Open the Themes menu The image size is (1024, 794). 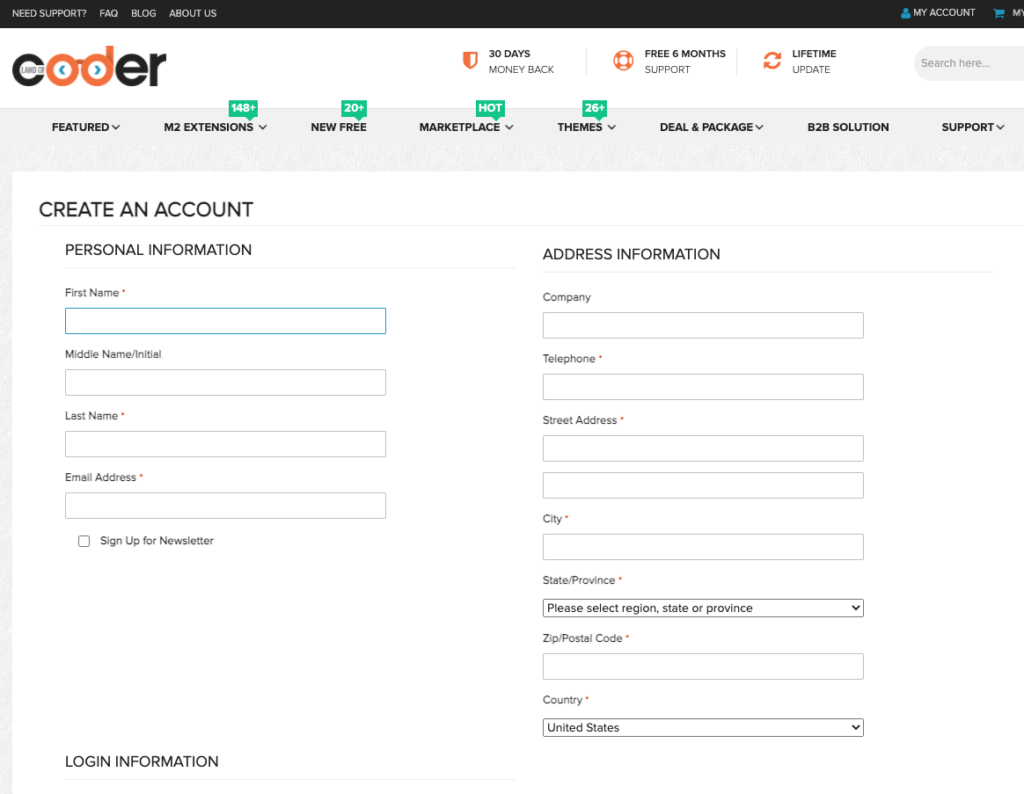coord(586,127)
